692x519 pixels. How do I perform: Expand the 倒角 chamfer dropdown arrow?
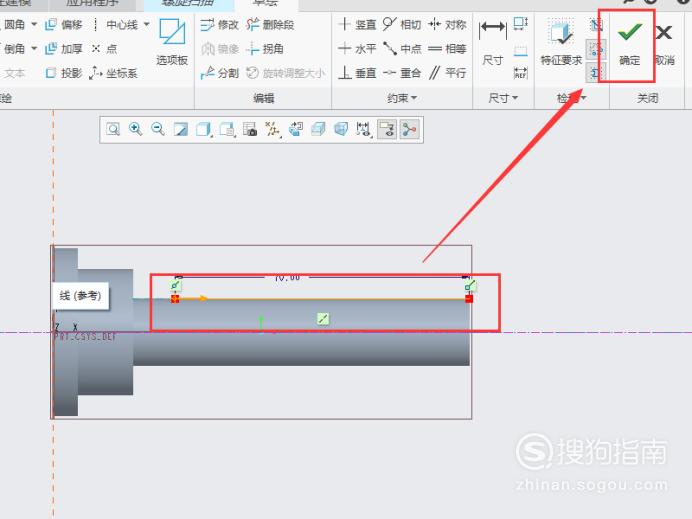pos(34,49)
